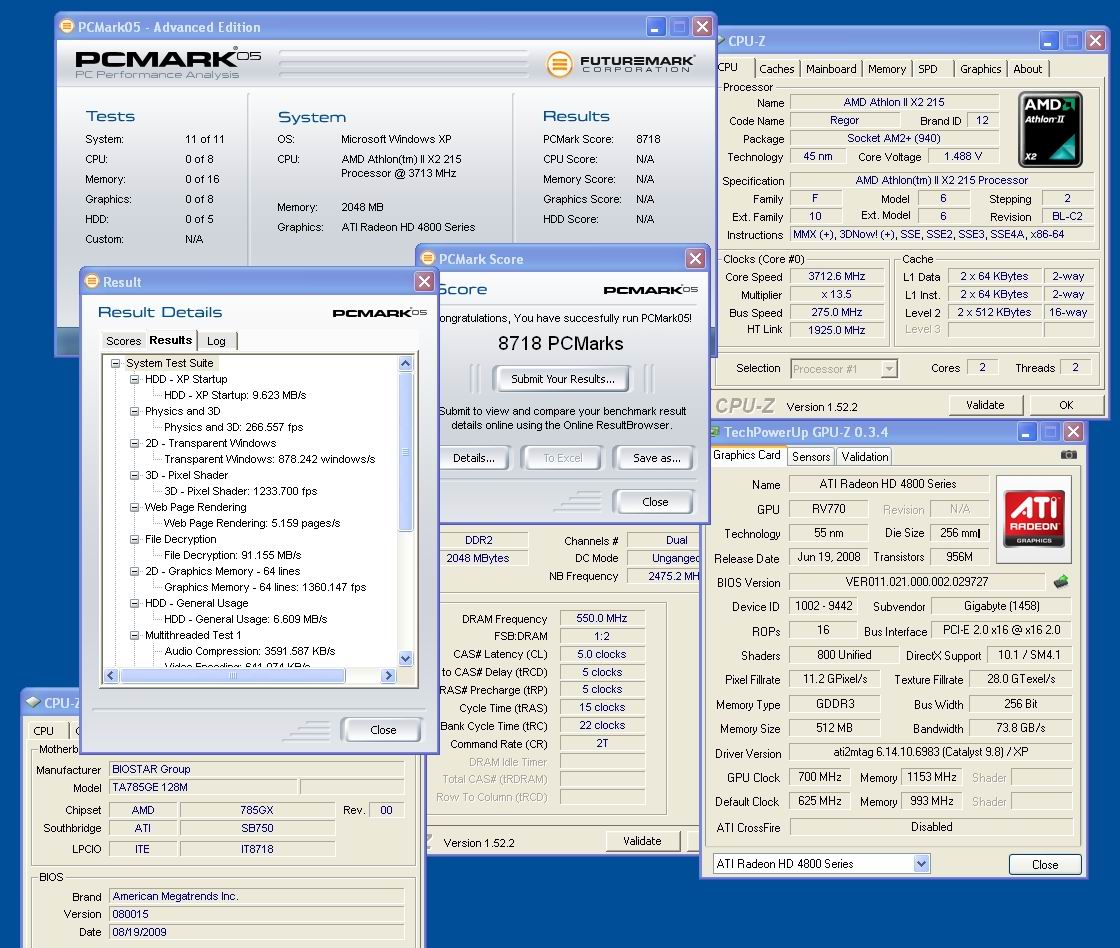Click the GPU-Z Driver Version field

pos(931,752)
